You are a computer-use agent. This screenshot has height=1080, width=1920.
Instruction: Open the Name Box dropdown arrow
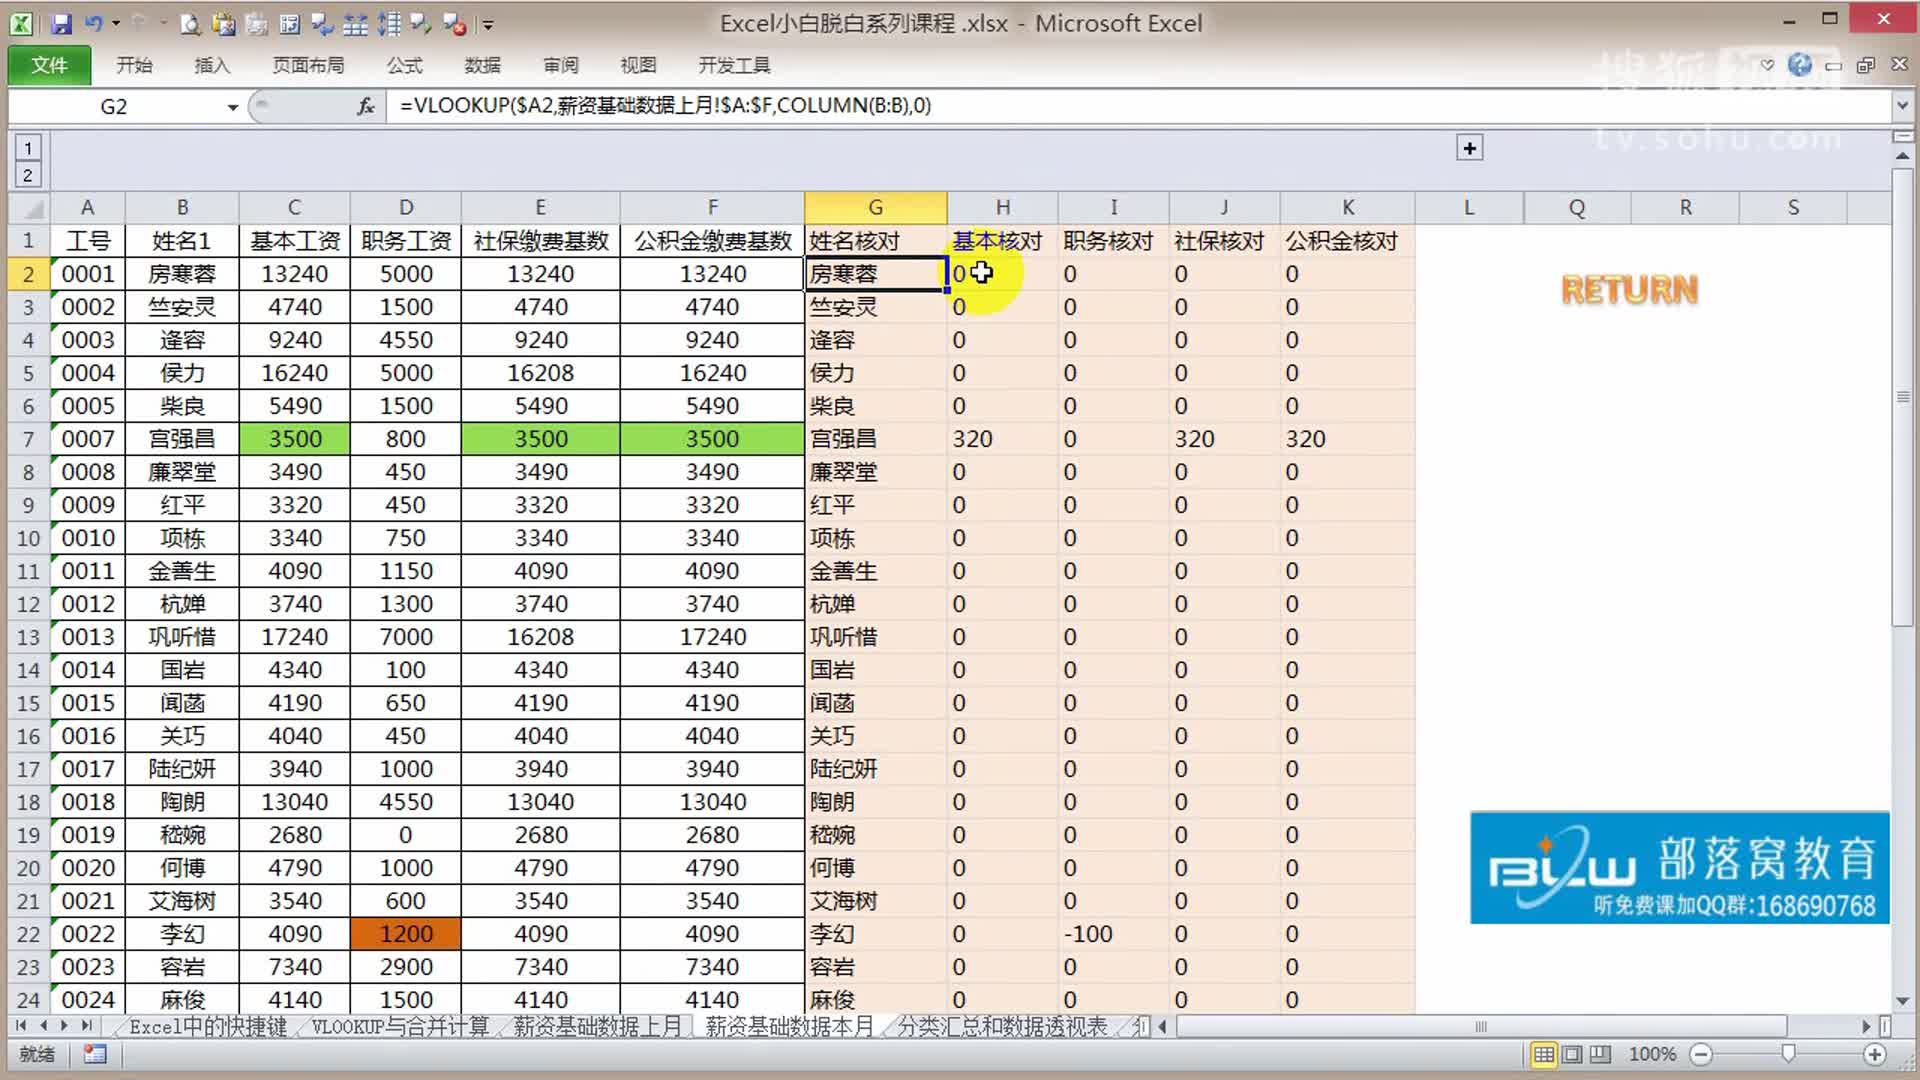(x=233, y=107)
